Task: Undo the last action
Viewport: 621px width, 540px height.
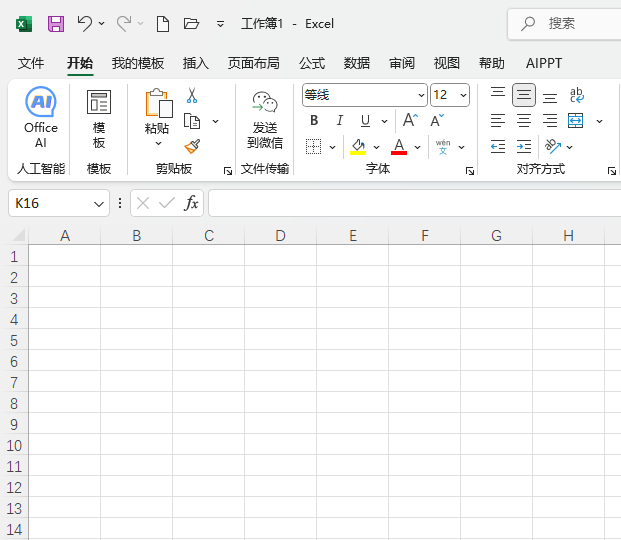Action: [84, 24]
